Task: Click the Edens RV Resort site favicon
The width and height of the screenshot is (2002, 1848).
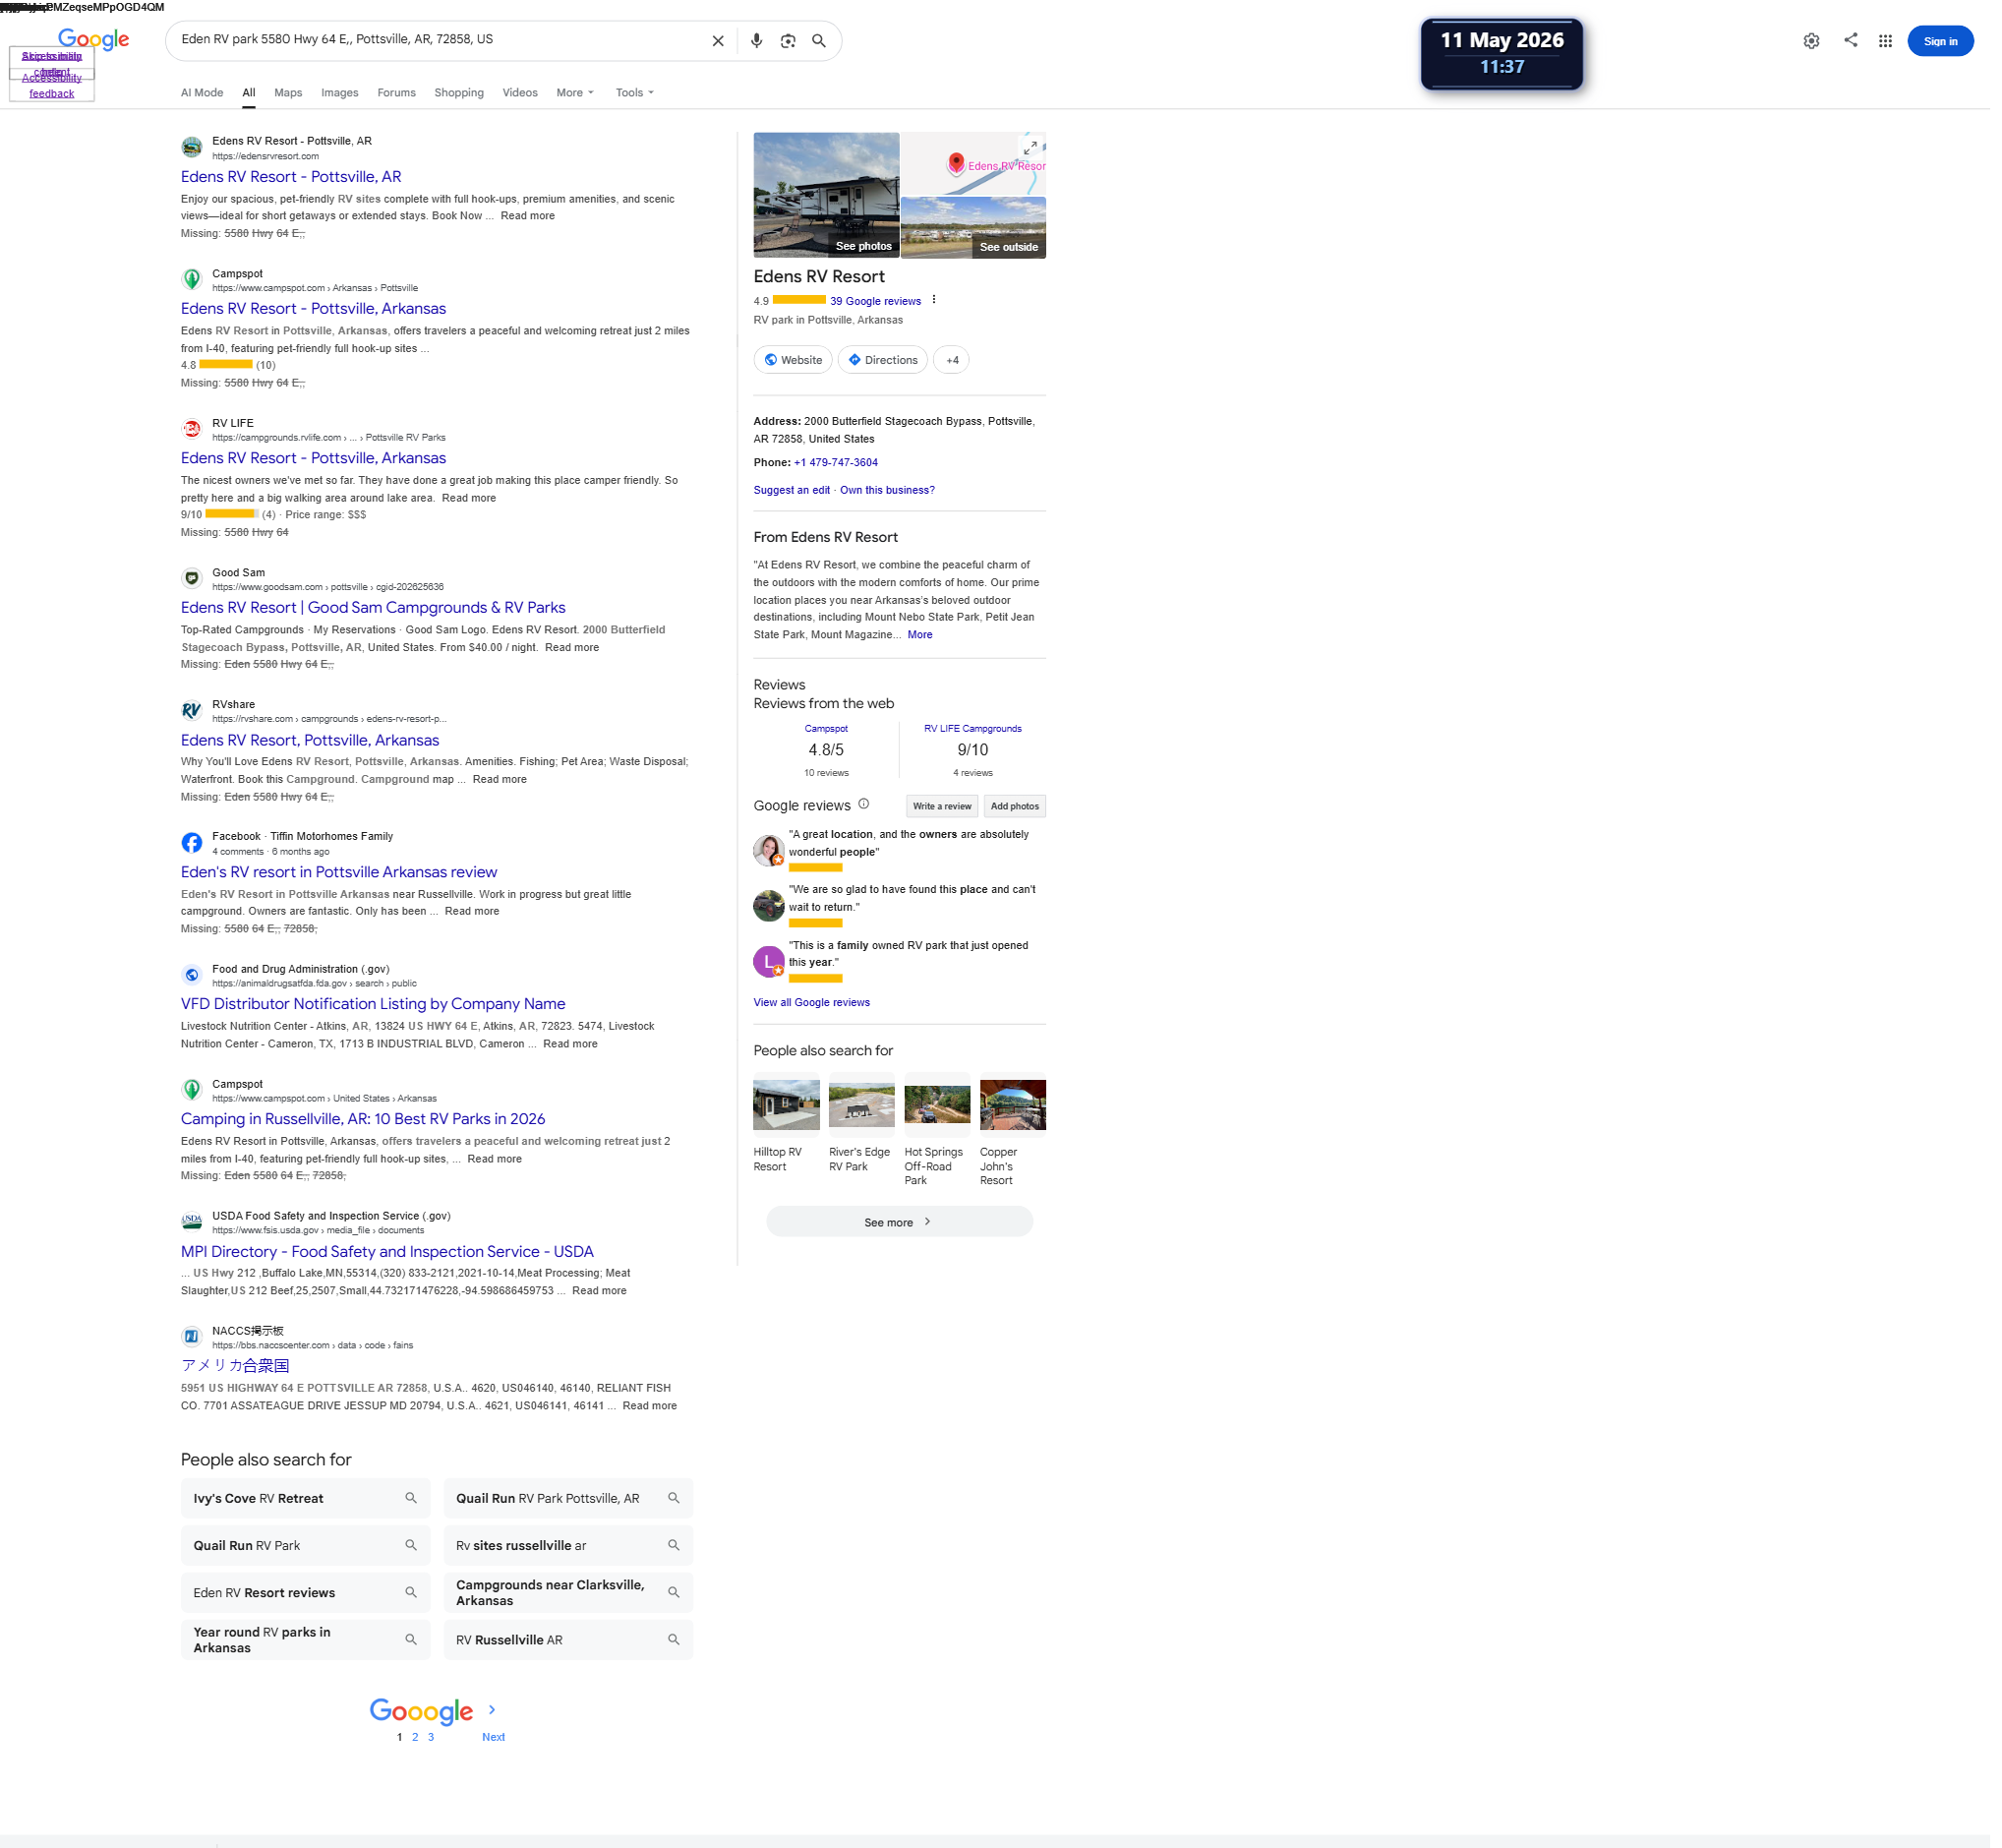Action: click(x=193, y=148)
